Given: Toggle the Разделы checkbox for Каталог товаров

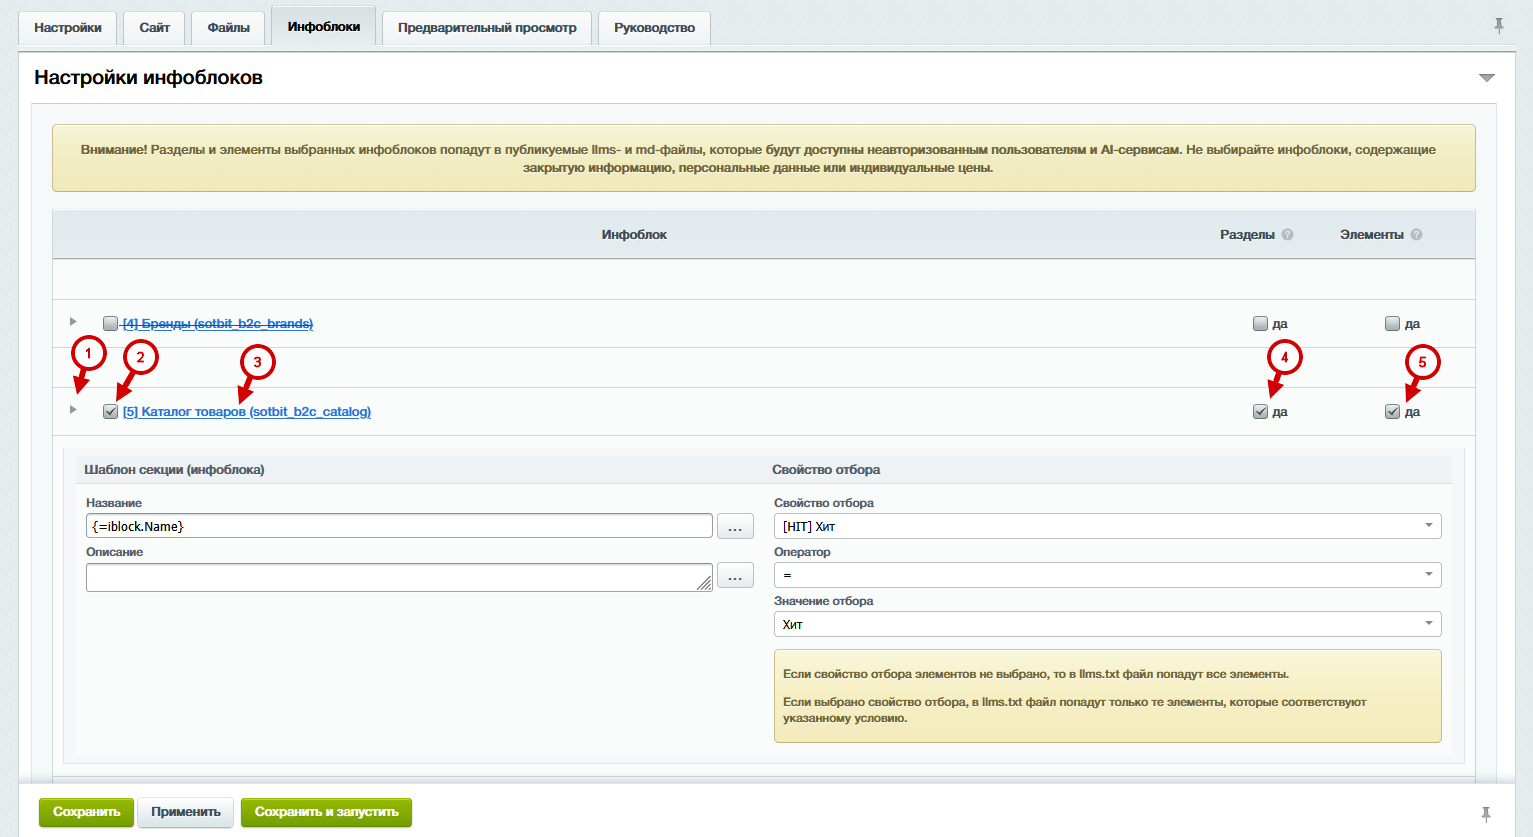Looking at the screenshot, I should tap(1260, 412).
